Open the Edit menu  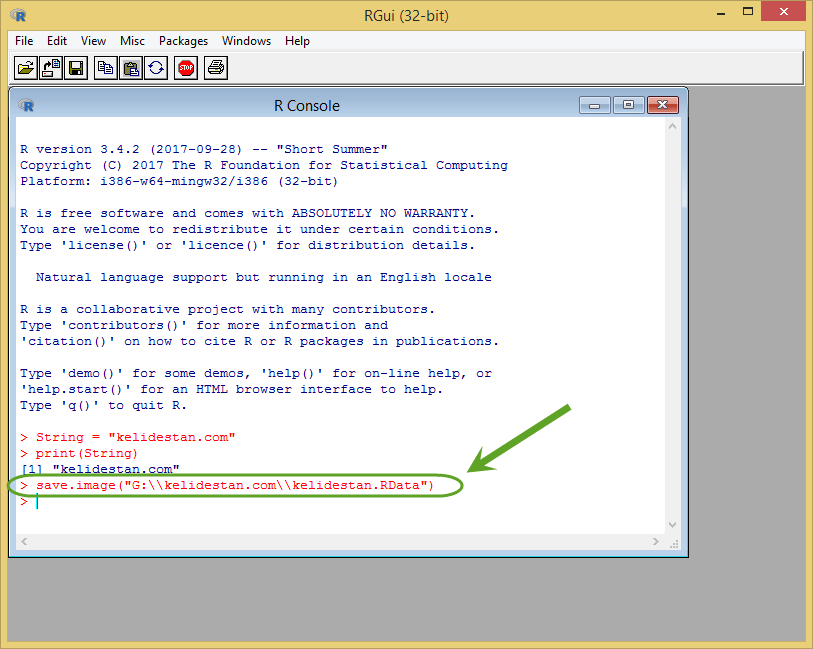(x=57, y=41)
